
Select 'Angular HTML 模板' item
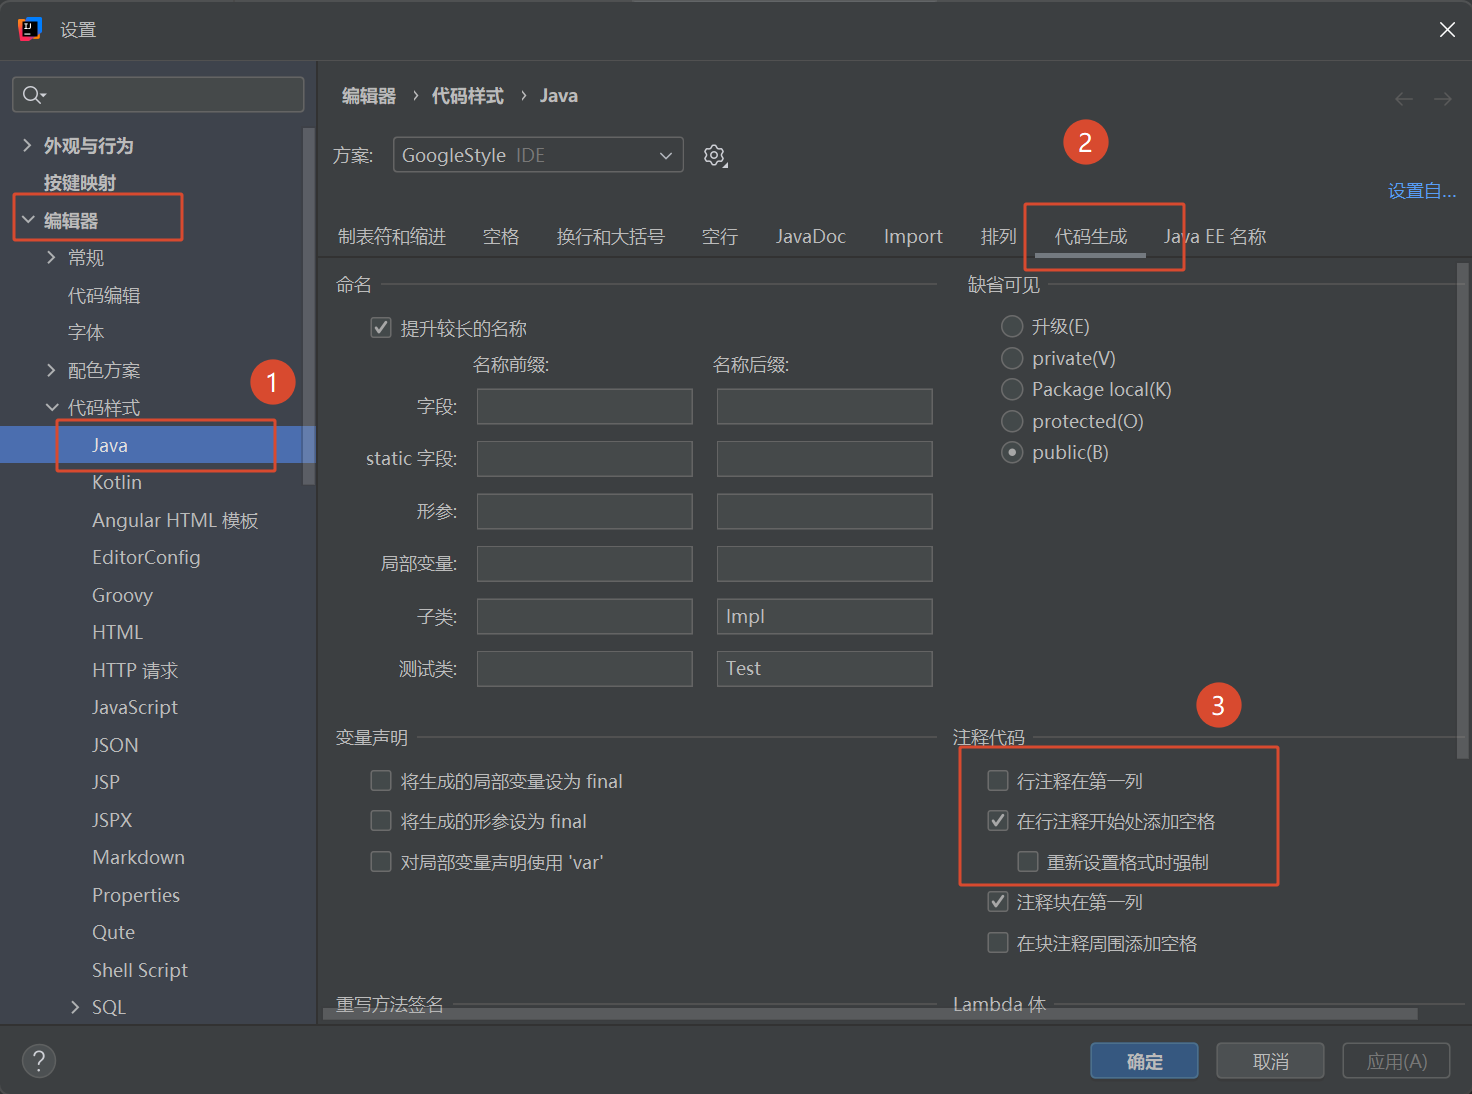click(x=175, y=520)
